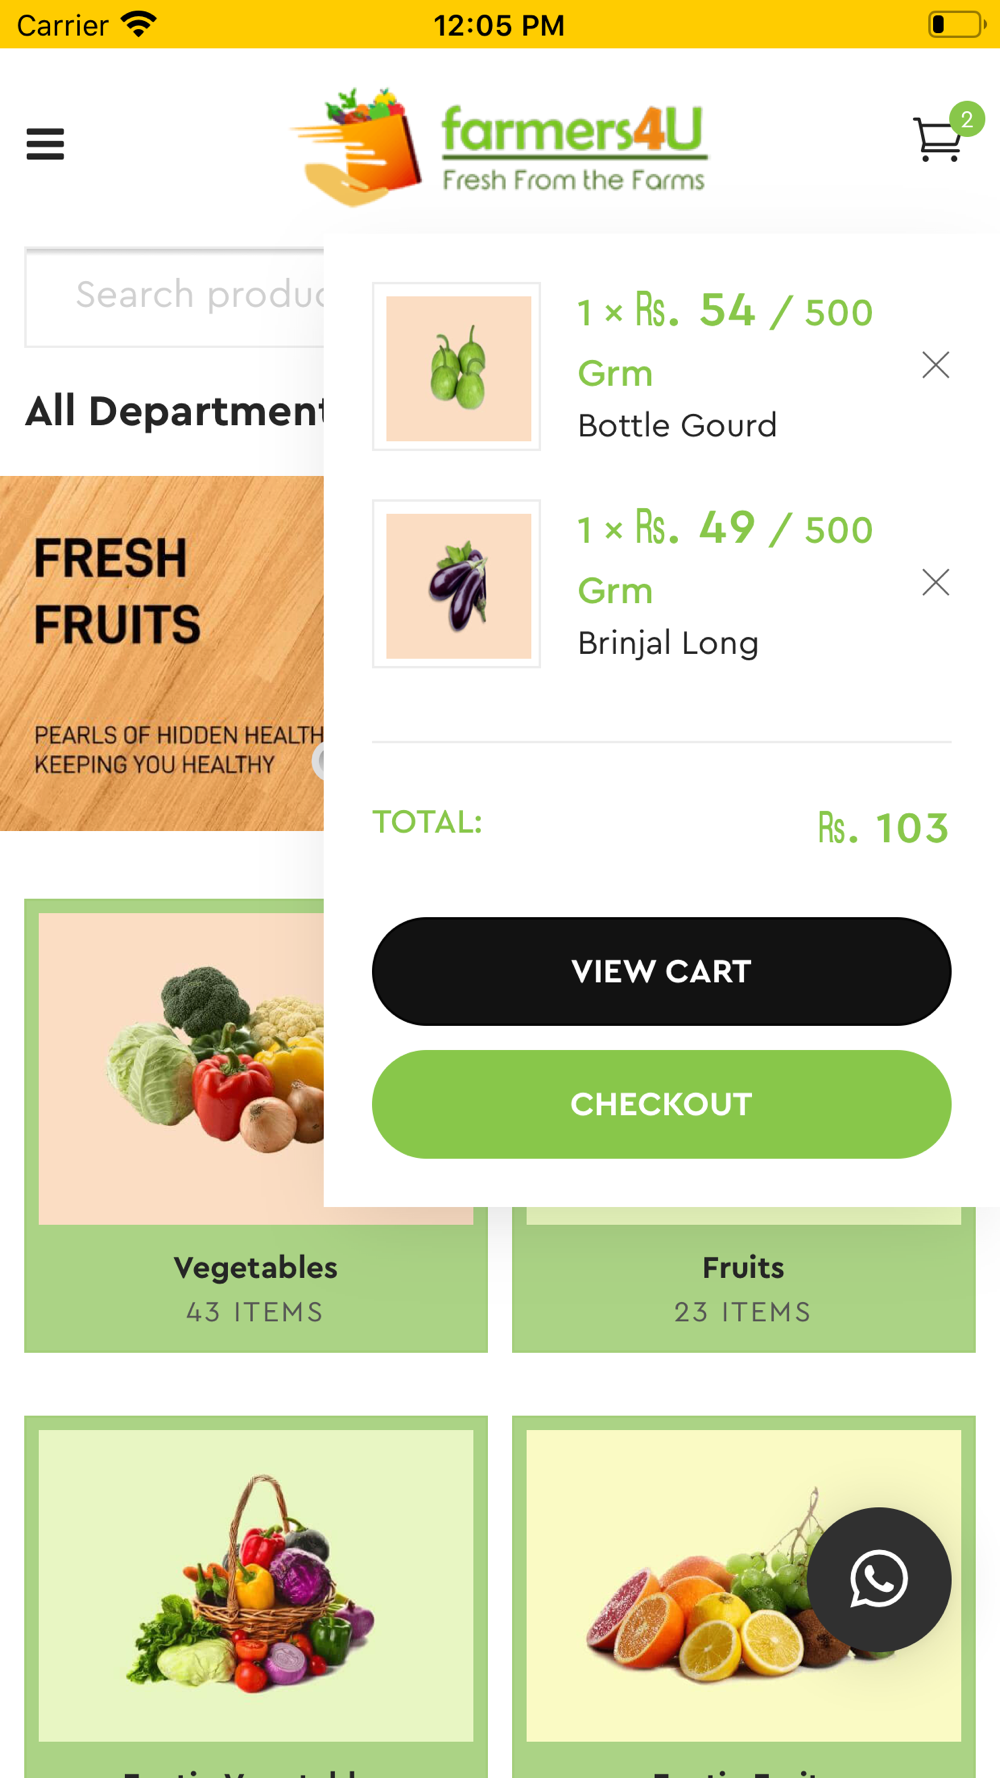Screen dimensions: 1000x1778
Task: Open WhatsApp chat bubble
Action: pos(879,1579)
